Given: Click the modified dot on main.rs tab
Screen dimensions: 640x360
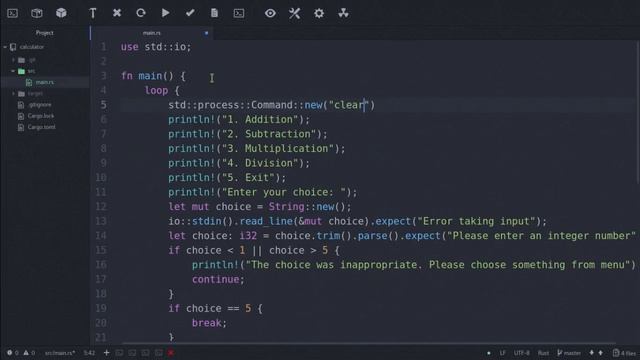Looking at the screenshot, I should 206,33.
